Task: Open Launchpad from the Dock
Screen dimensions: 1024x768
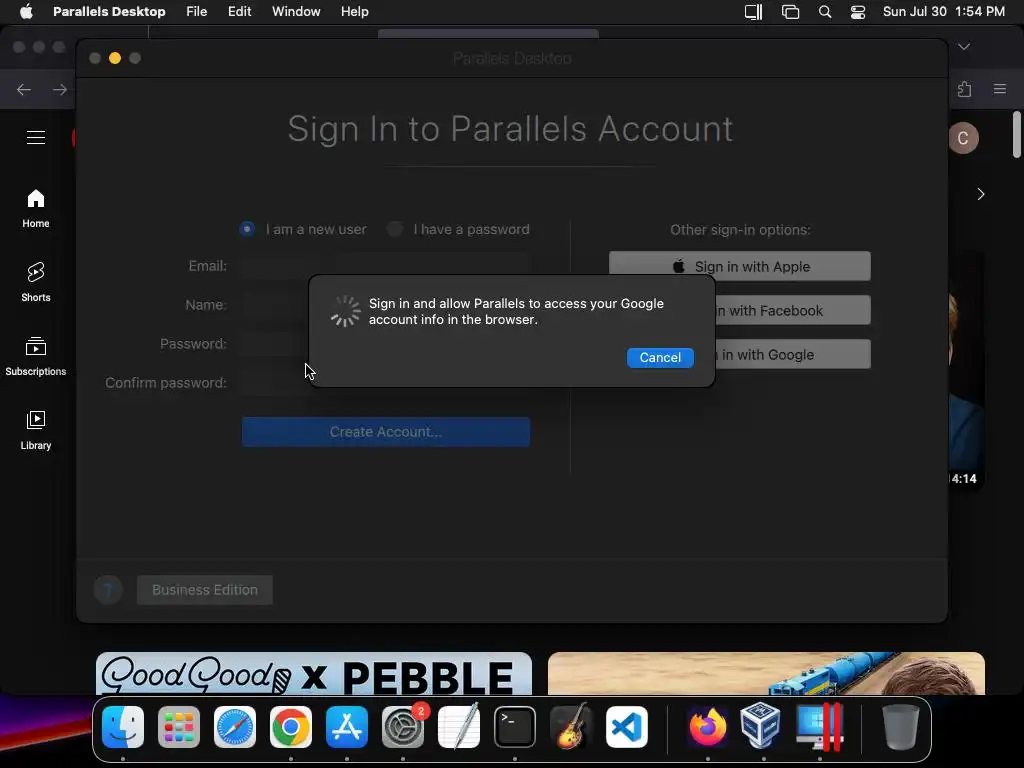Action: tap(179, 727)
